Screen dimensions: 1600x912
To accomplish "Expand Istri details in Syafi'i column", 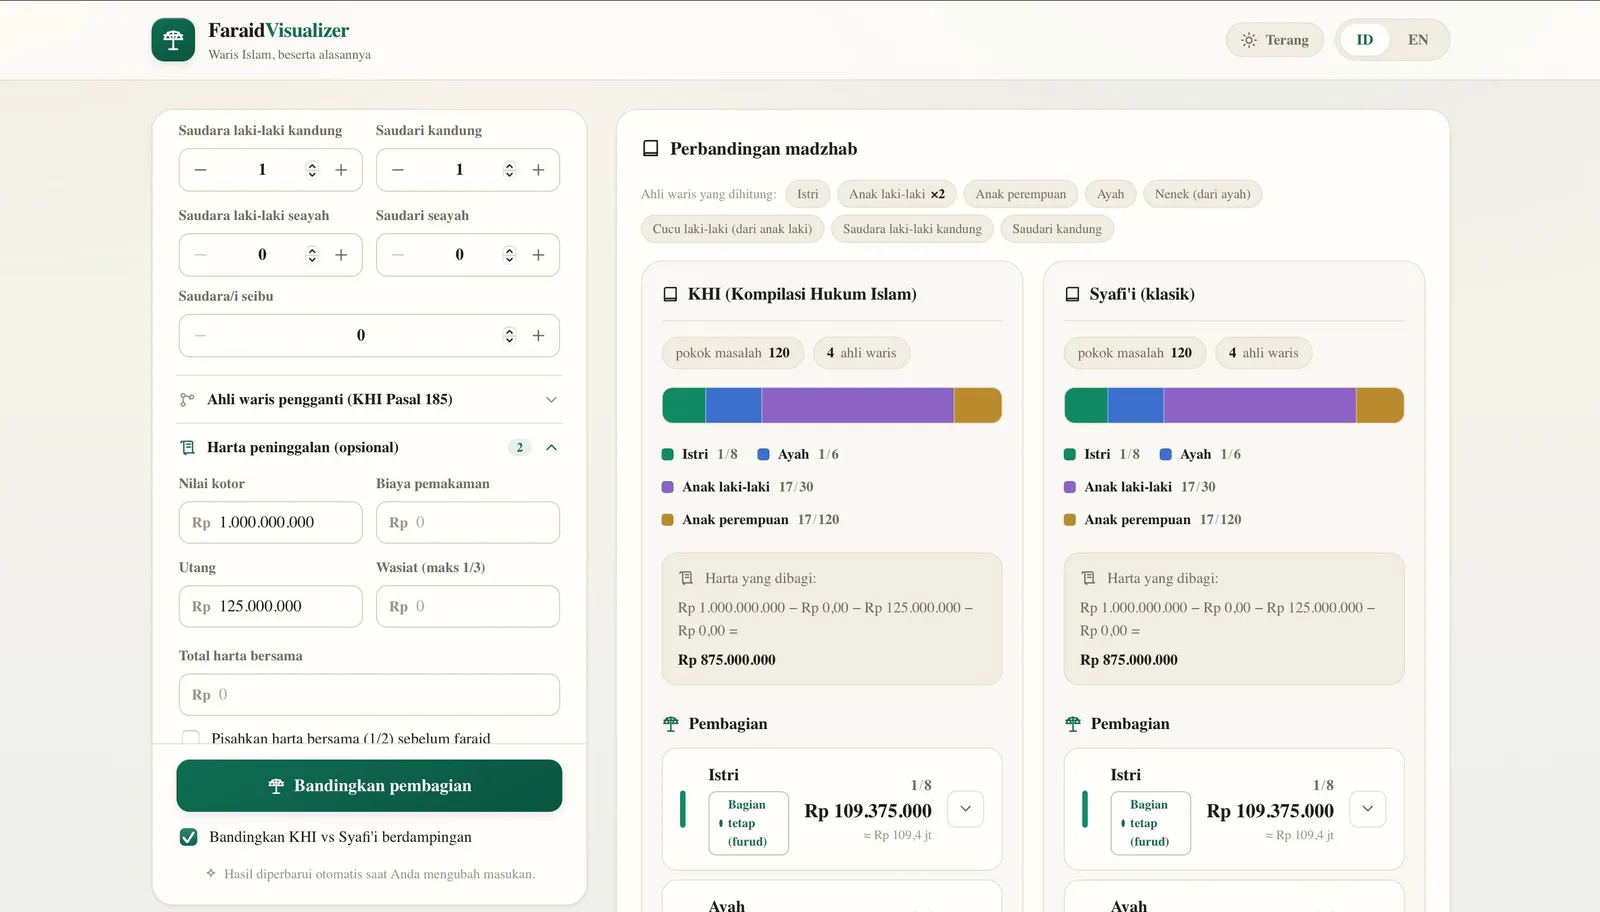I will (x=1367, y=809).
